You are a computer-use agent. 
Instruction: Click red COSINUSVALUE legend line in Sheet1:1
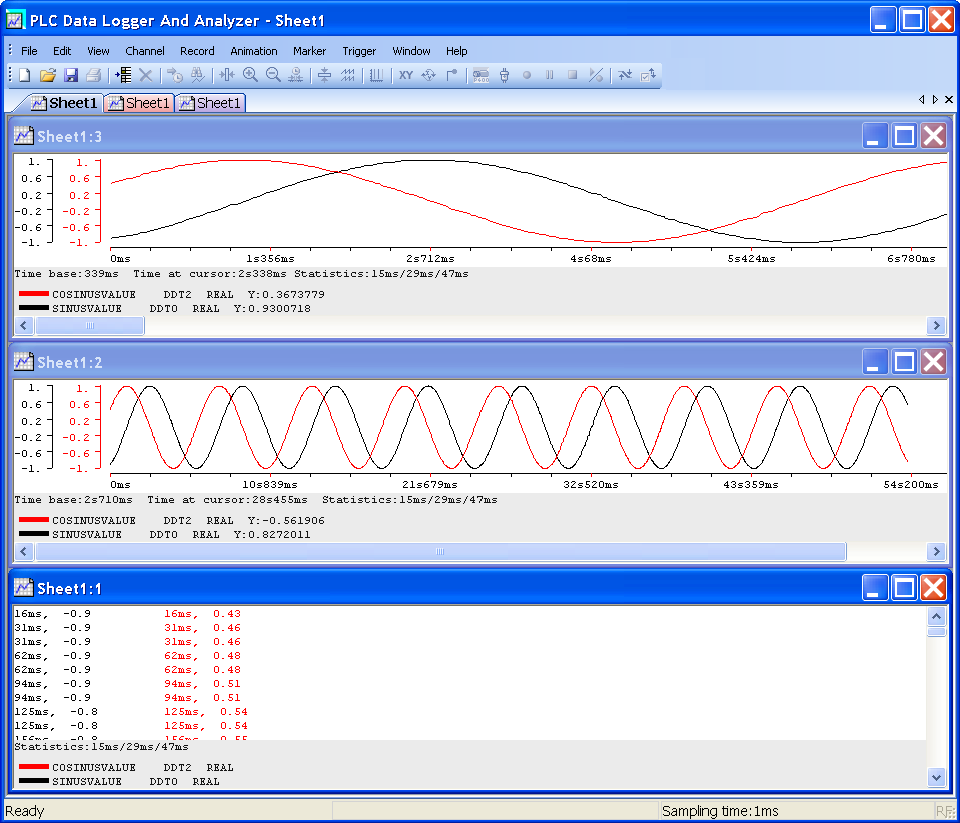[x=34, y=766]
